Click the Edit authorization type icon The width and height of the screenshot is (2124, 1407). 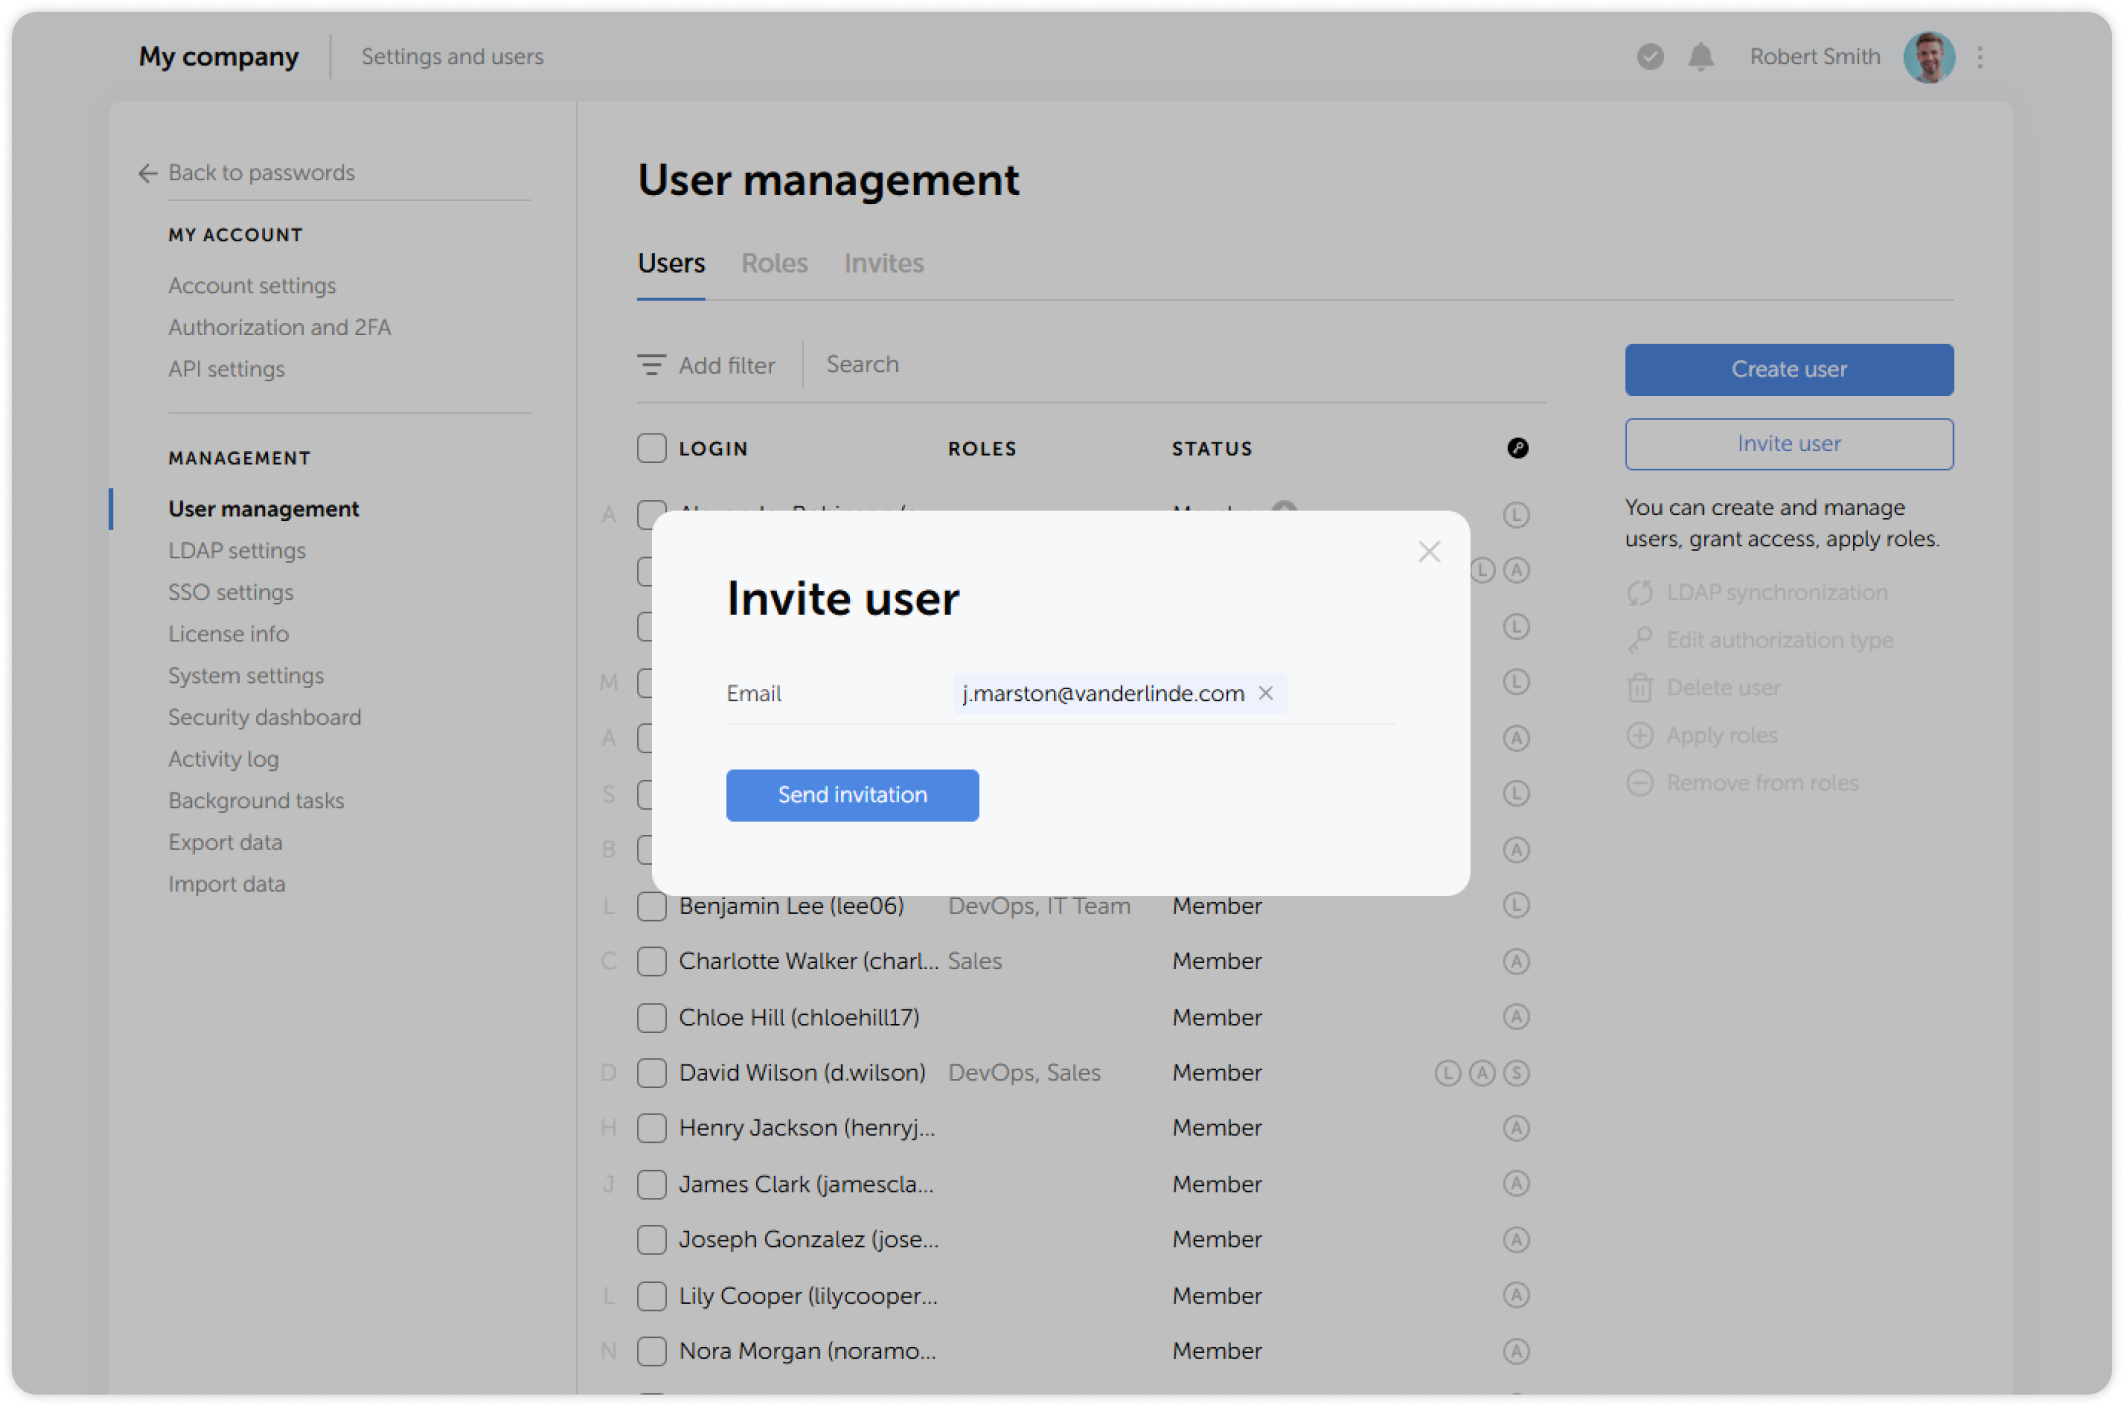(1640, 640)
